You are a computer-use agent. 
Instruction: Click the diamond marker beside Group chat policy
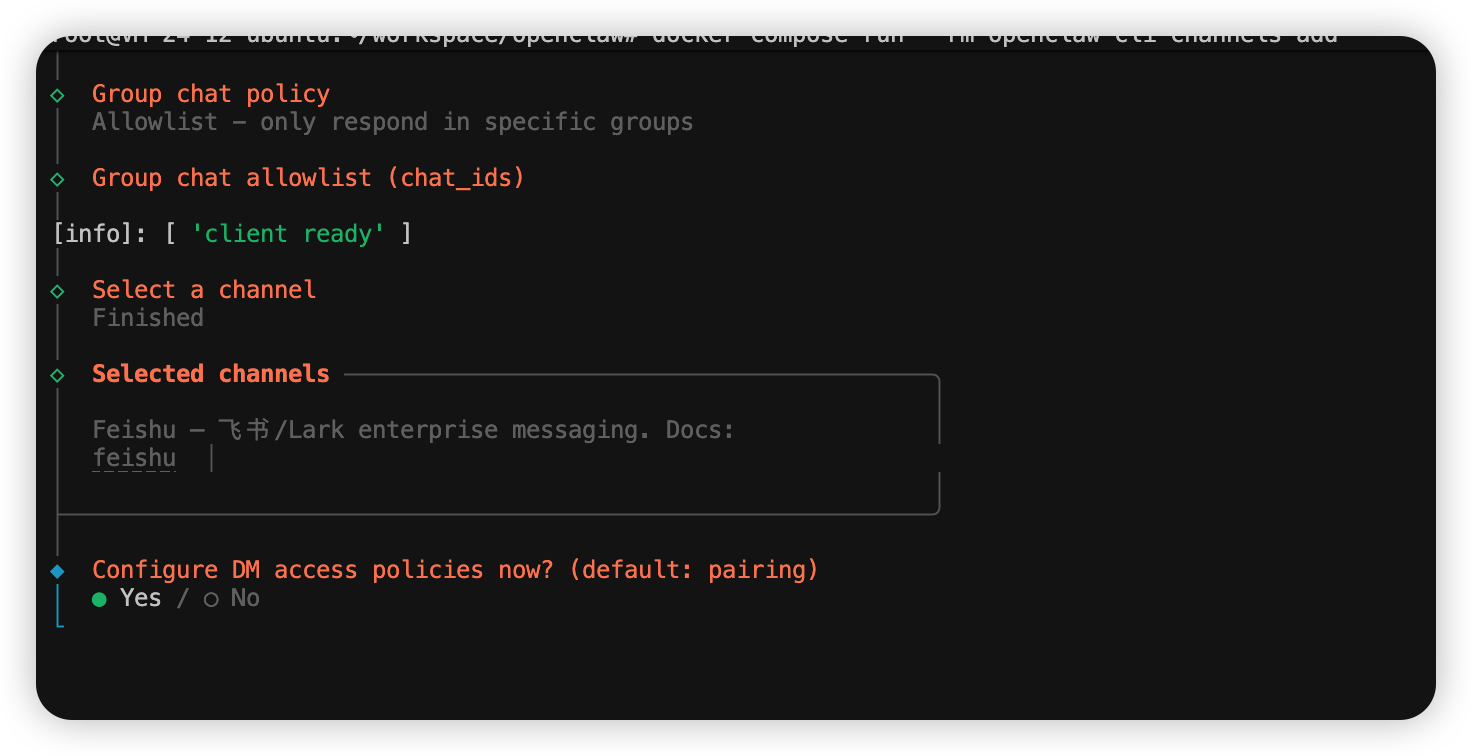pos(57,95)
